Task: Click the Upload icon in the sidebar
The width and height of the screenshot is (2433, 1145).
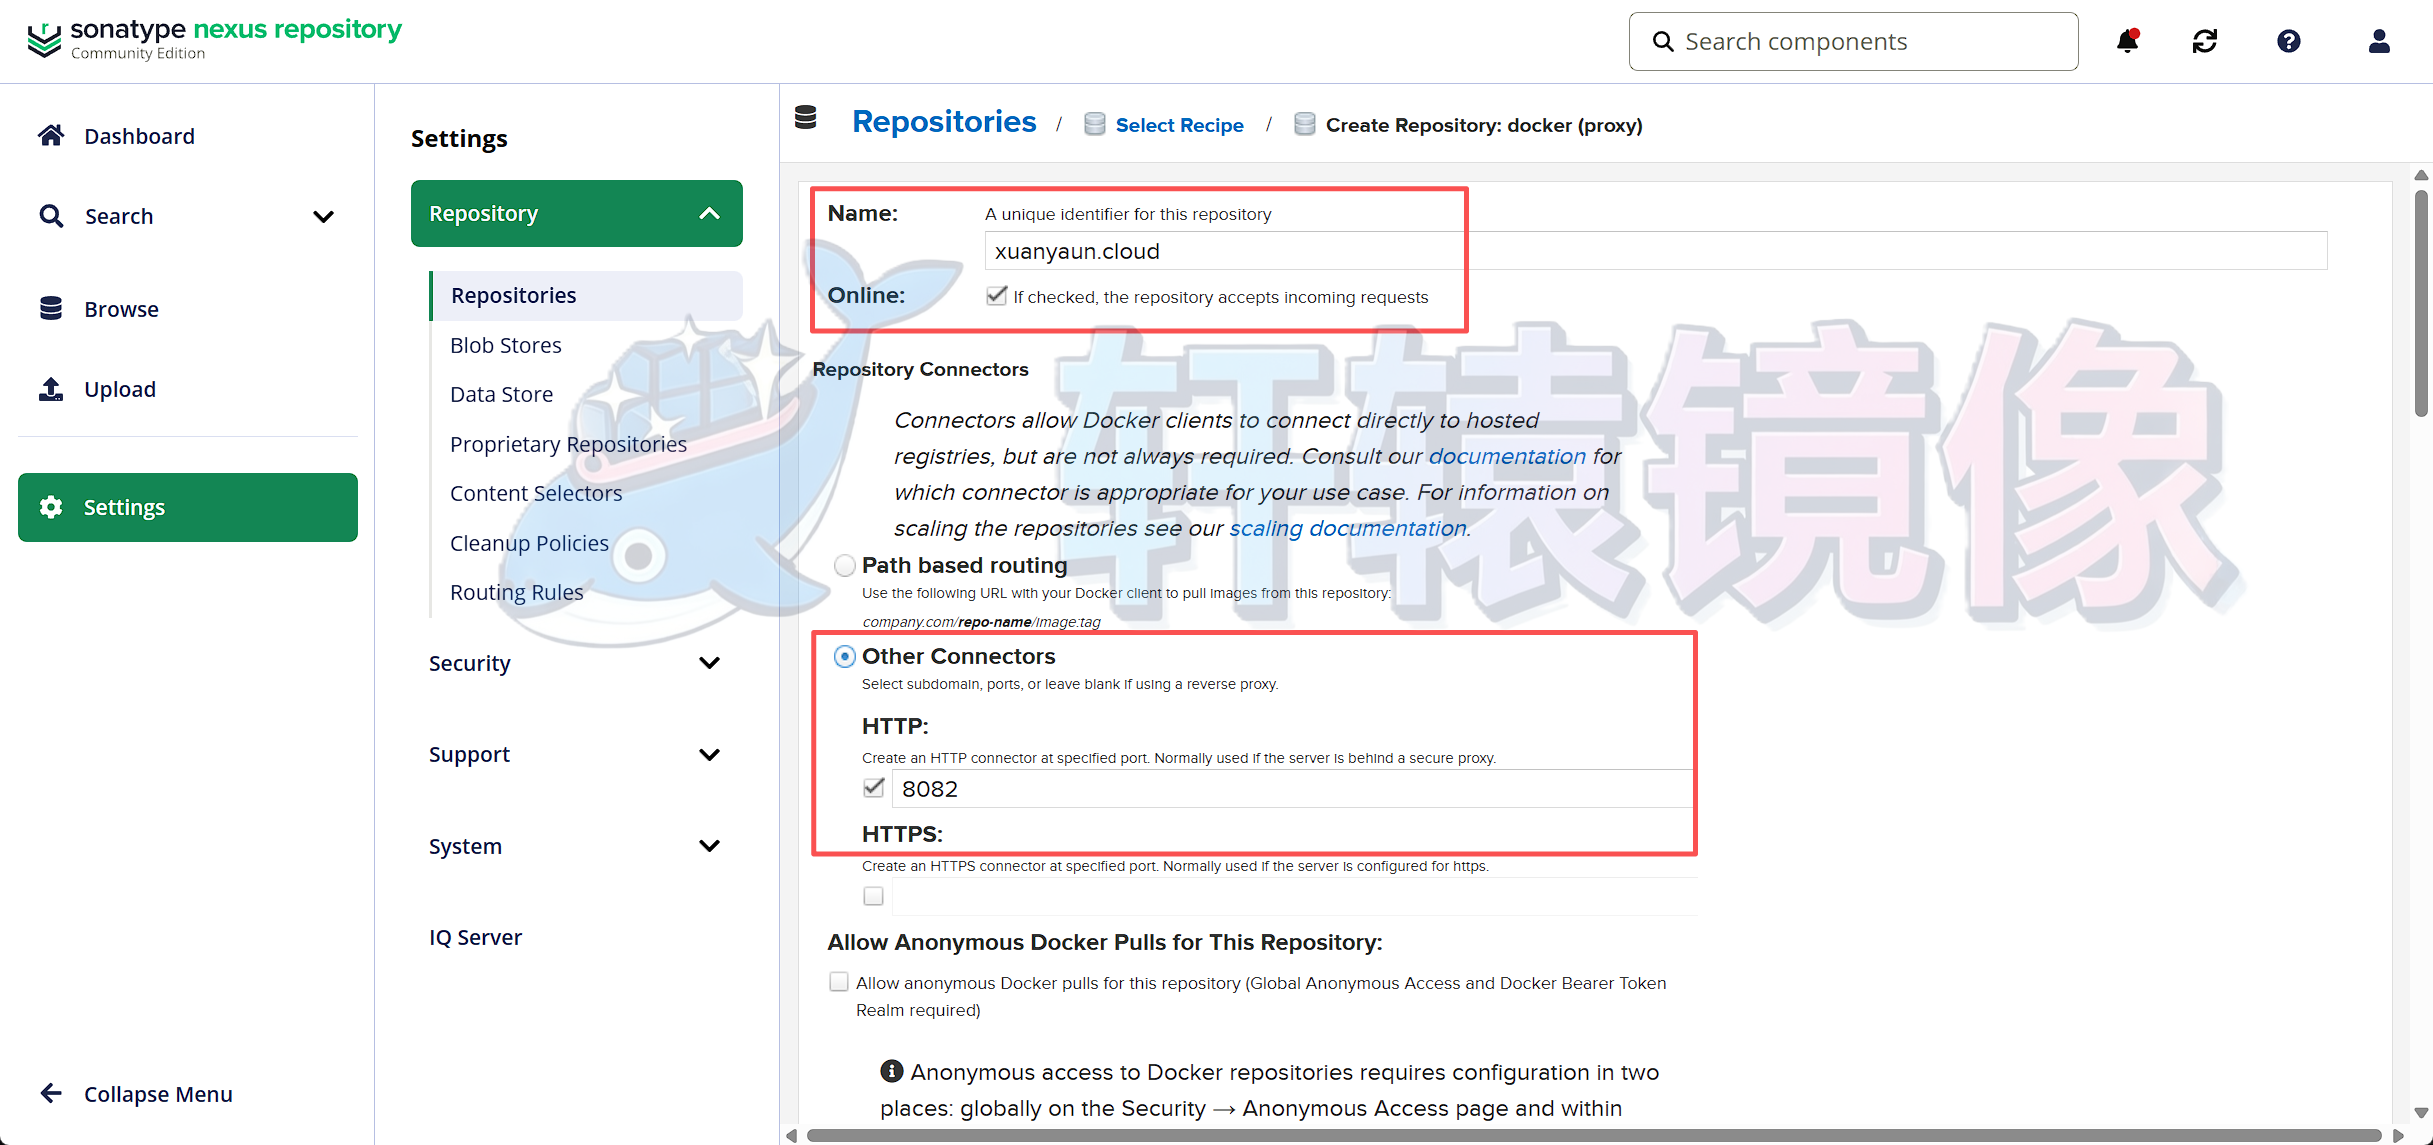Action: point(51,388)
